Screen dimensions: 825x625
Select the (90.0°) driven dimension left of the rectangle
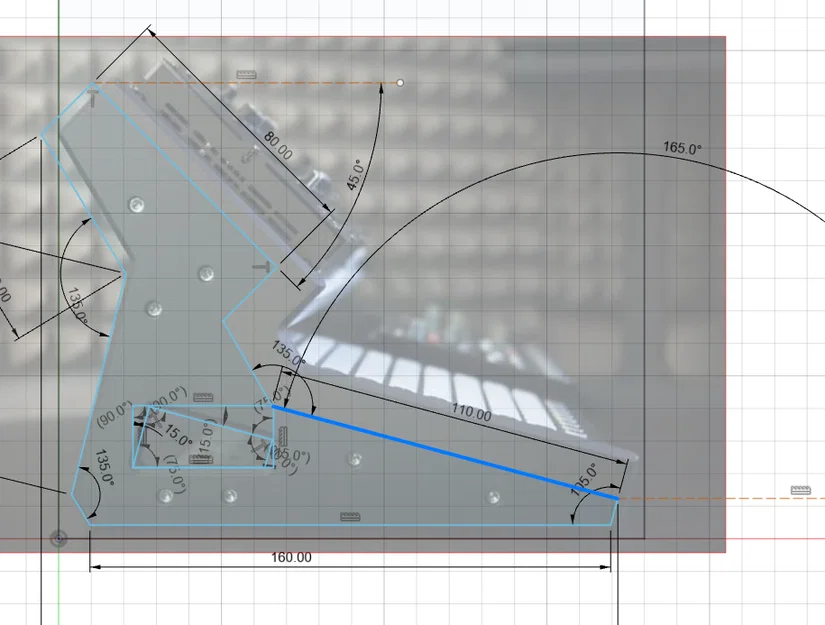tap(114, 414)
